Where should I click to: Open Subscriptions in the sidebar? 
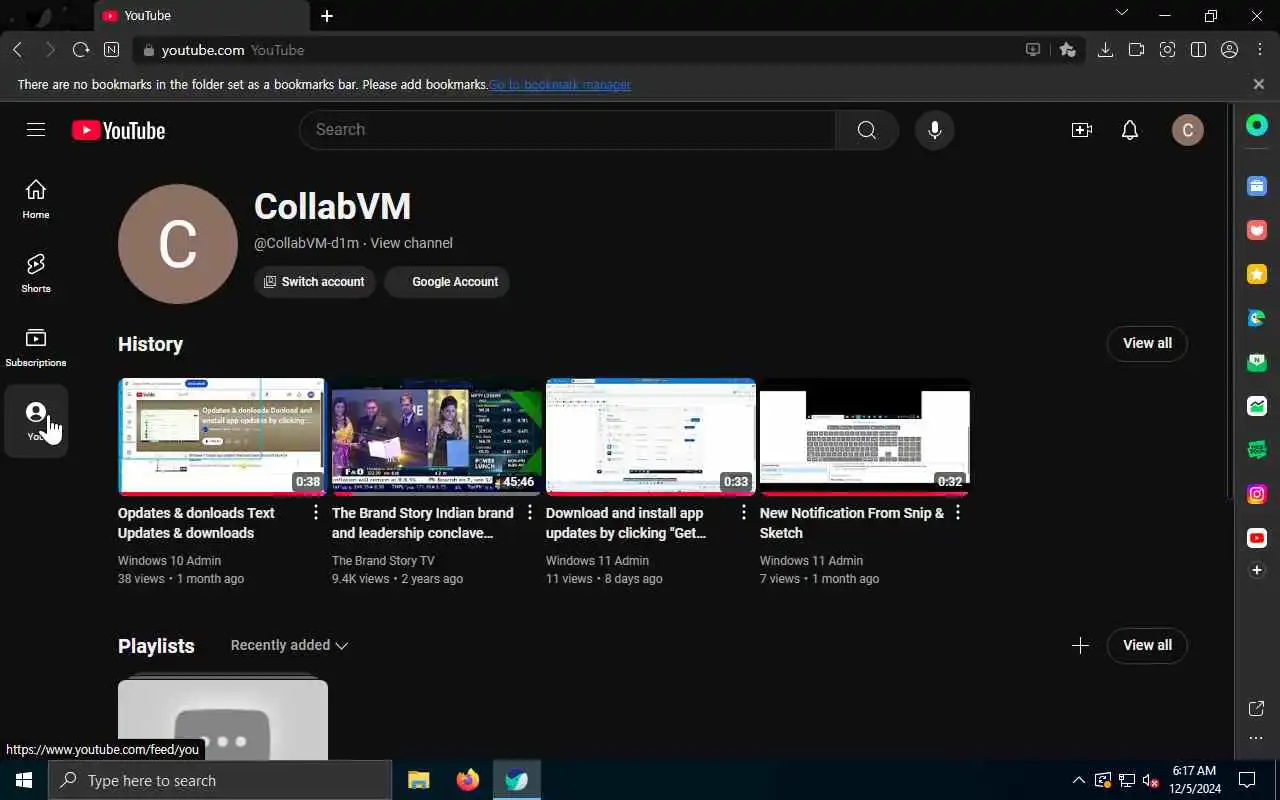click(x=36, y=347)
